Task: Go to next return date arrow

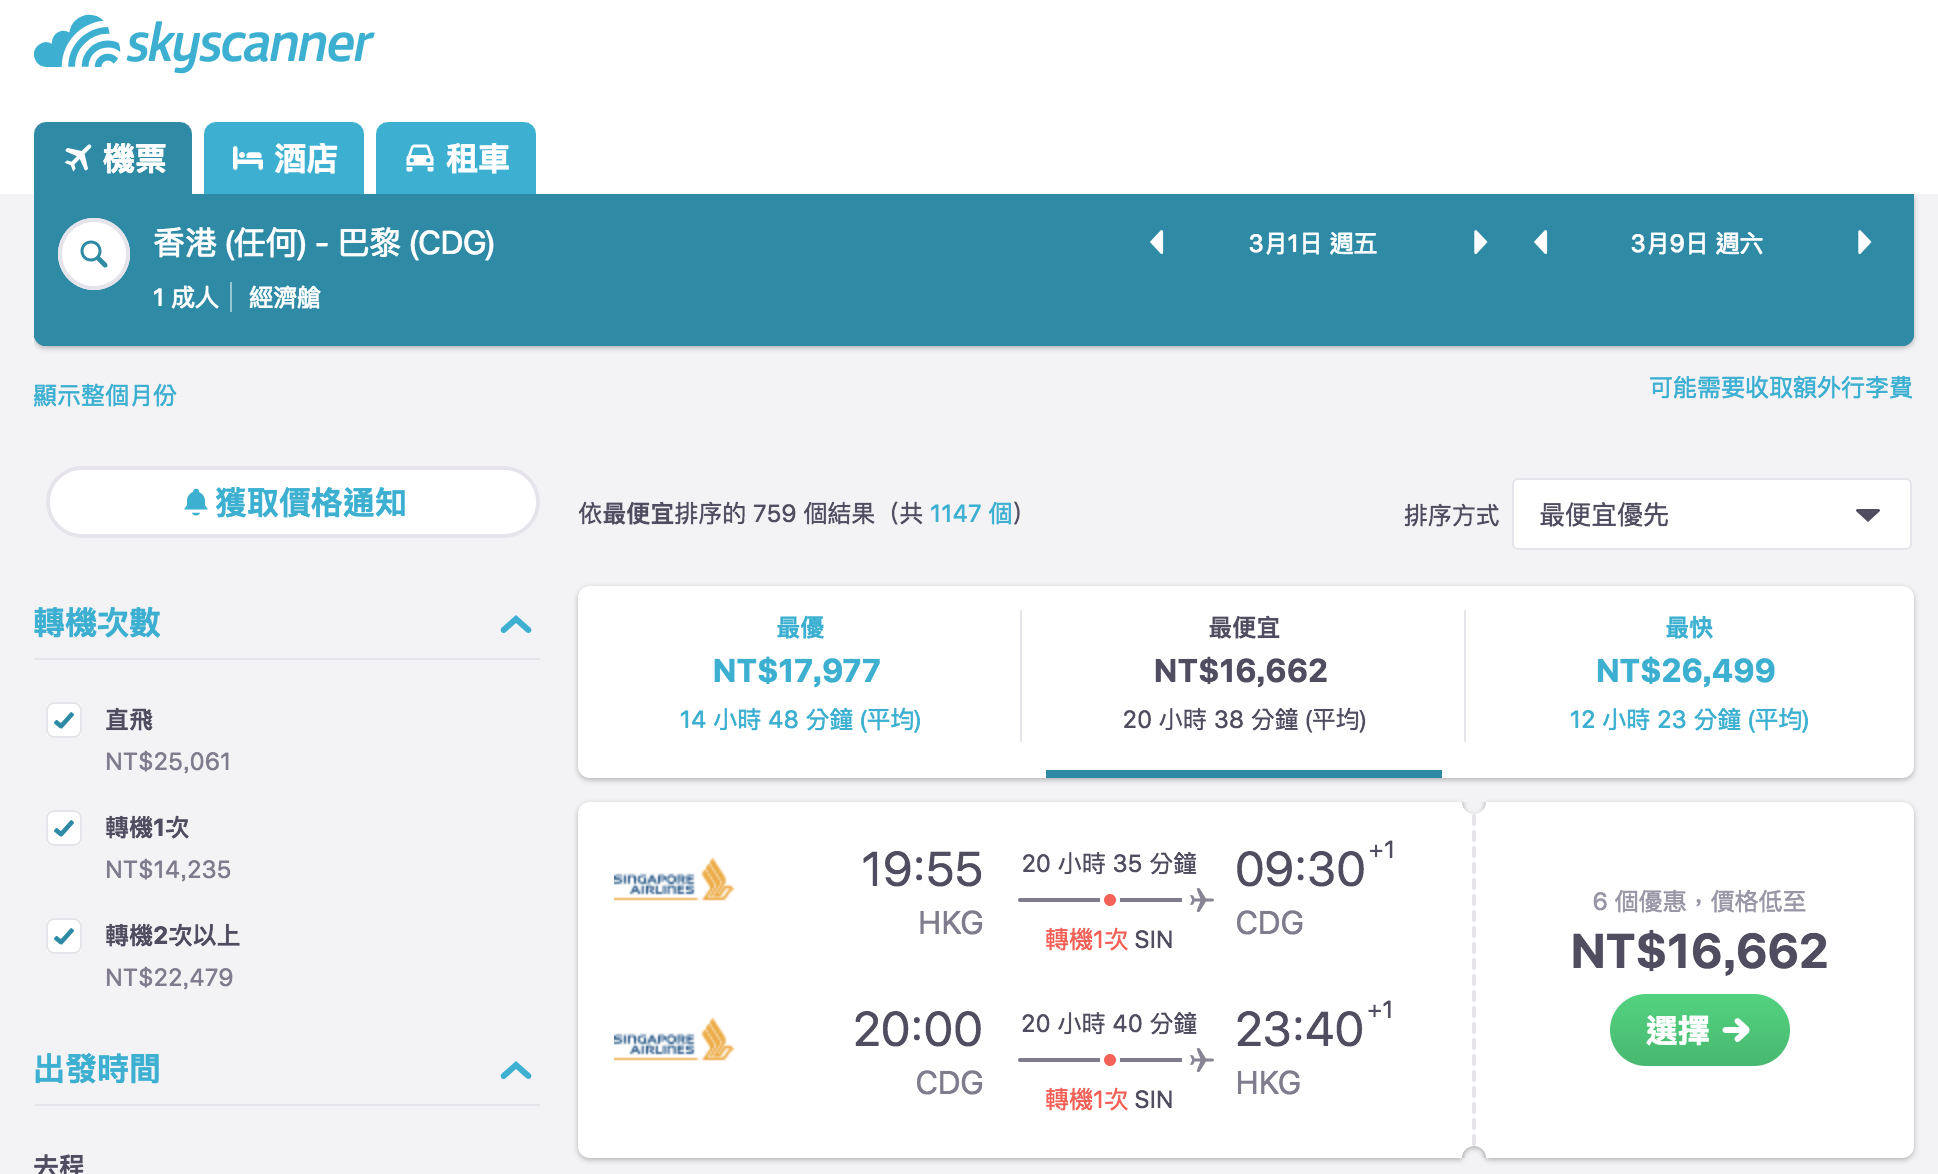Action: click(1864, 243)
